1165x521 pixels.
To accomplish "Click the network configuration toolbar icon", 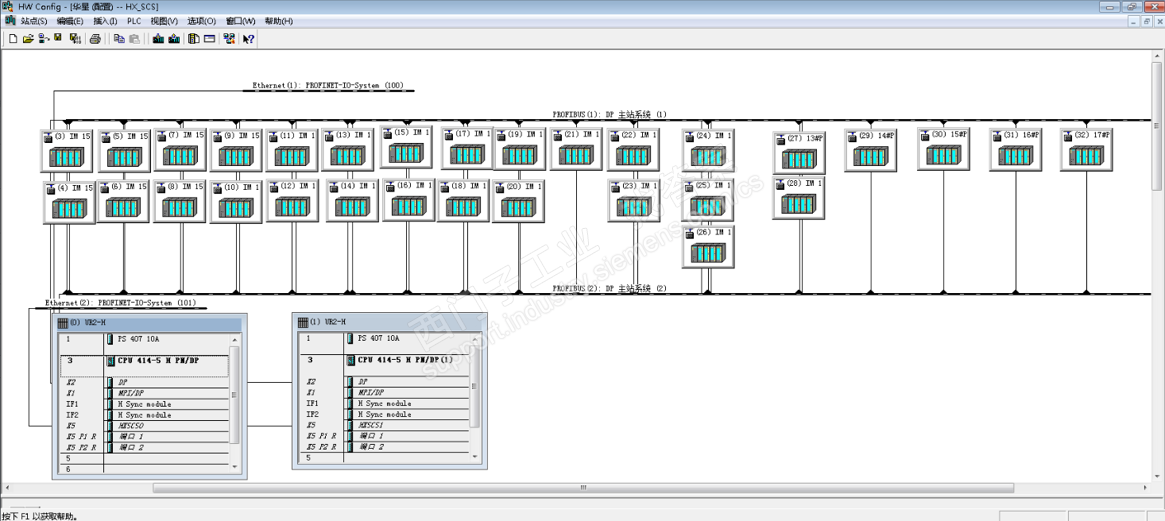I will (x=230, y=39).
